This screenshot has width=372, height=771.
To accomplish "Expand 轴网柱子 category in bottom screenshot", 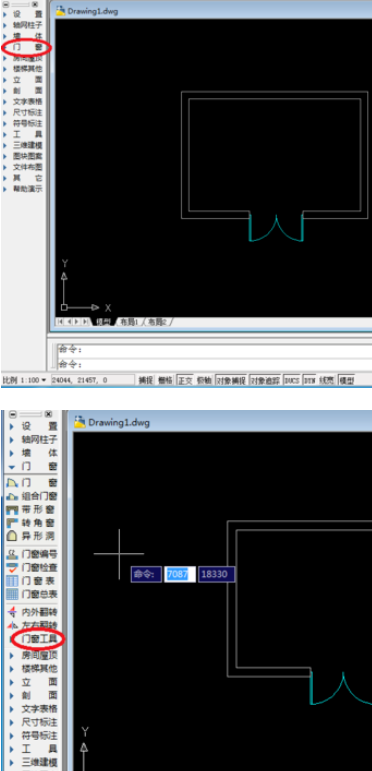I will 33,440.
